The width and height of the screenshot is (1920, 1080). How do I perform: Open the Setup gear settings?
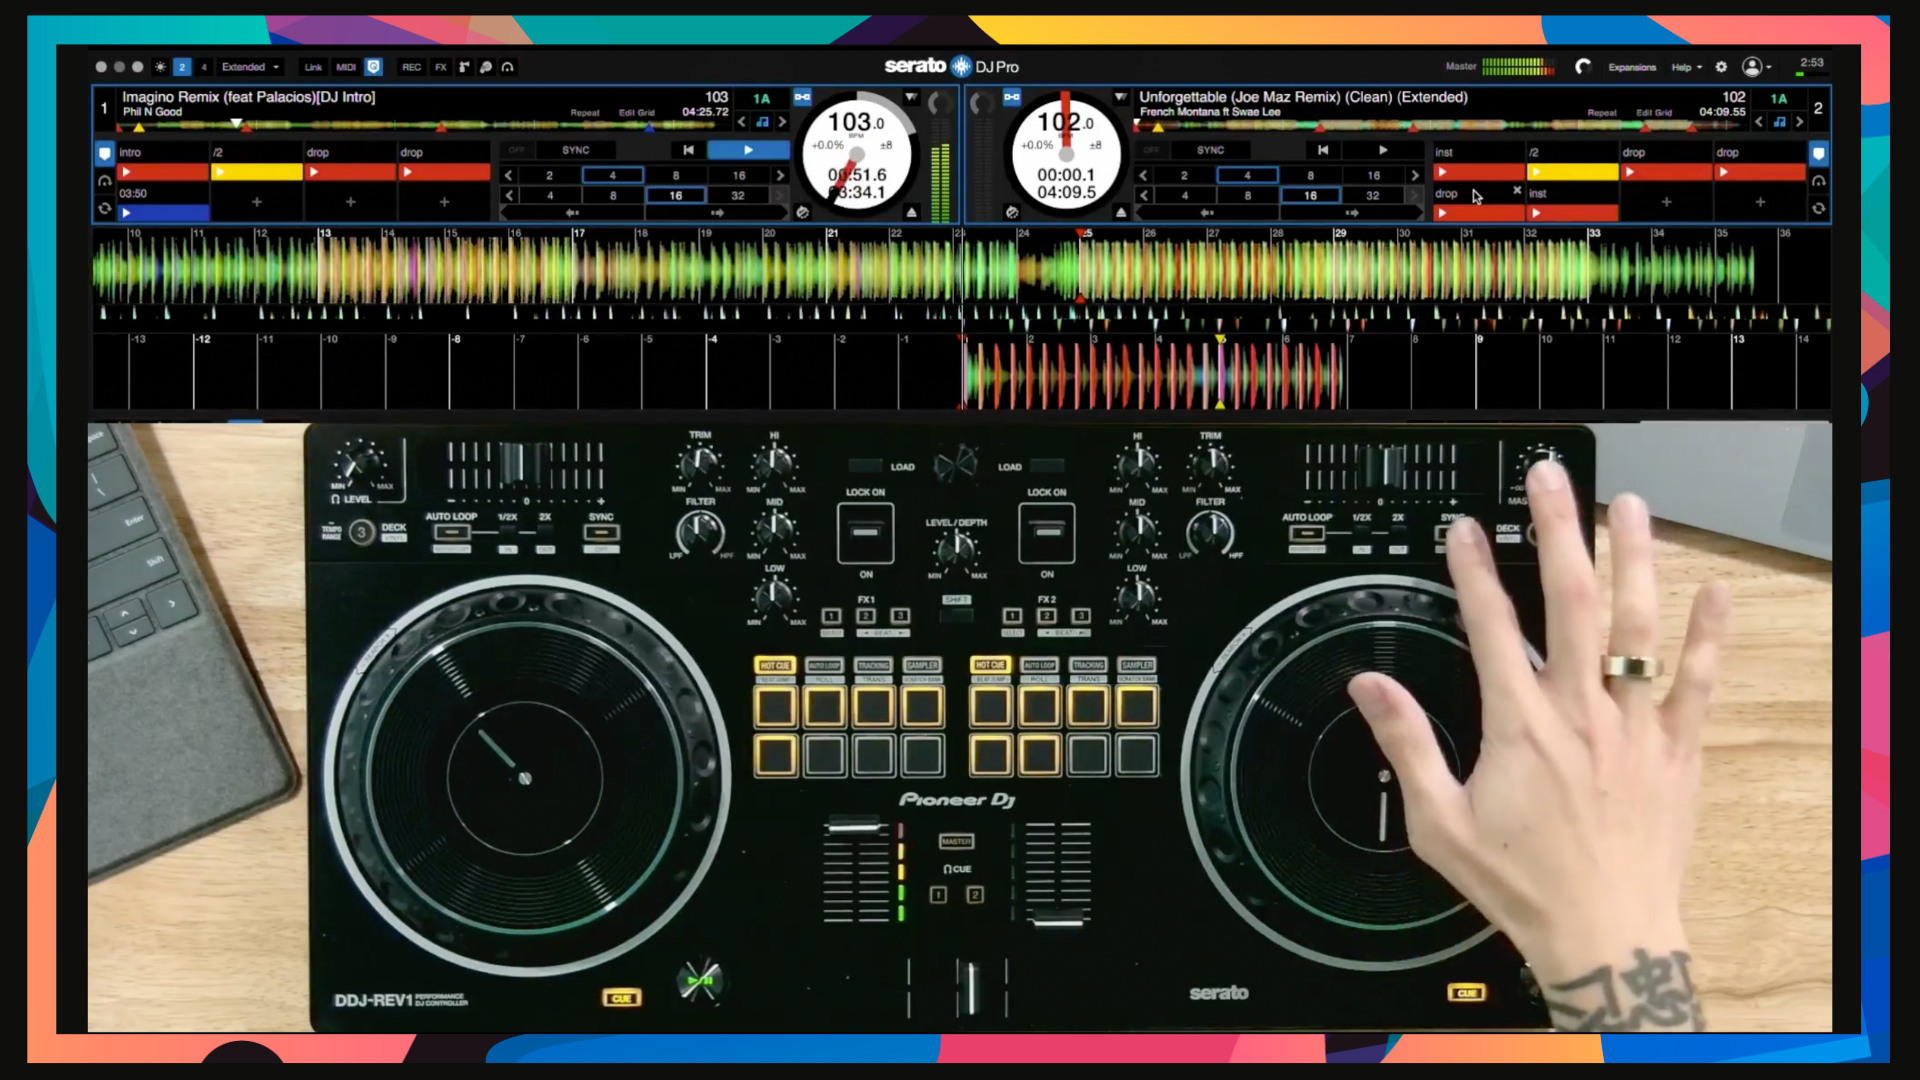click(1721, 67)
